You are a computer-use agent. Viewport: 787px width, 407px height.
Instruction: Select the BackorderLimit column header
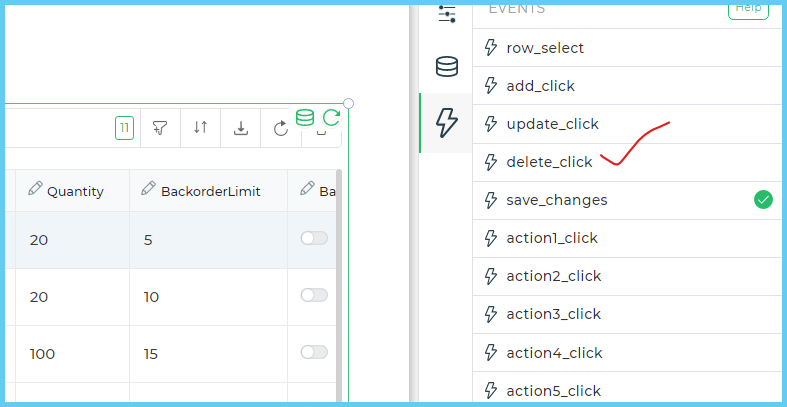pos(208,191)
